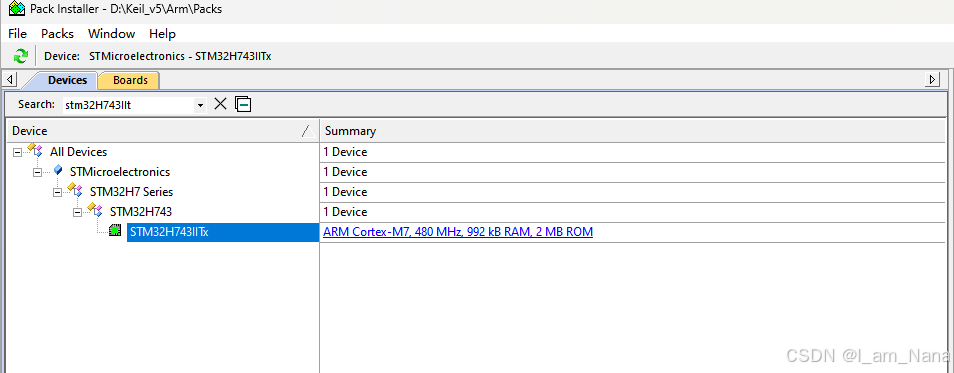Open the ARM Cortex-M7 480 MHz summary link

tap(458, 232)
